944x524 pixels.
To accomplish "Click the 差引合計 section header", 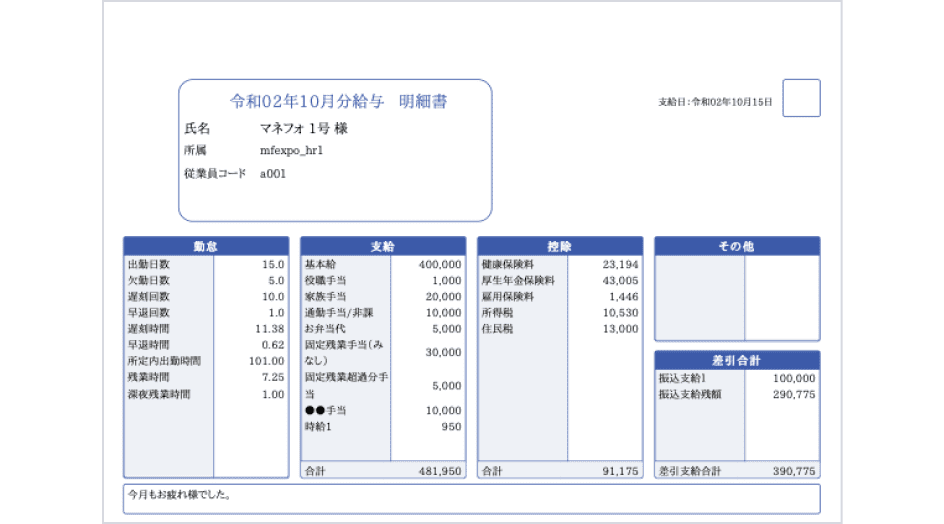I will click(737, 360).
